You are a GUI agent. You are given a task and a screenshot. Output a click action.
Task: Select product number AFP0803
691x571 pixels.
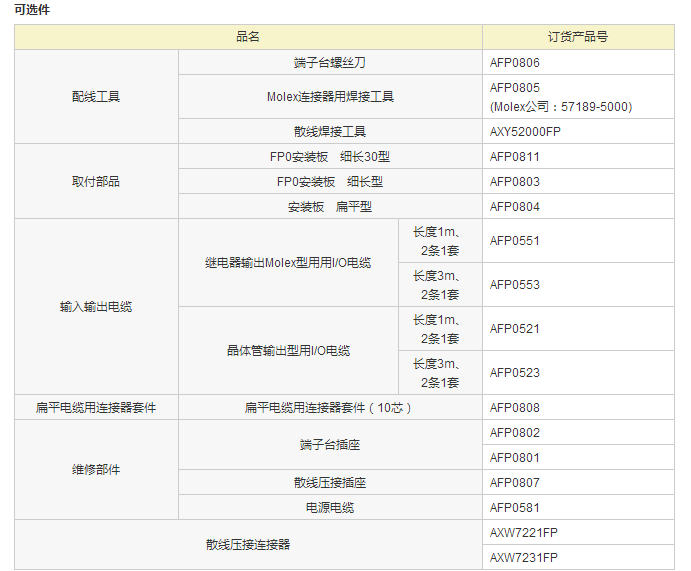pos(514,182)
